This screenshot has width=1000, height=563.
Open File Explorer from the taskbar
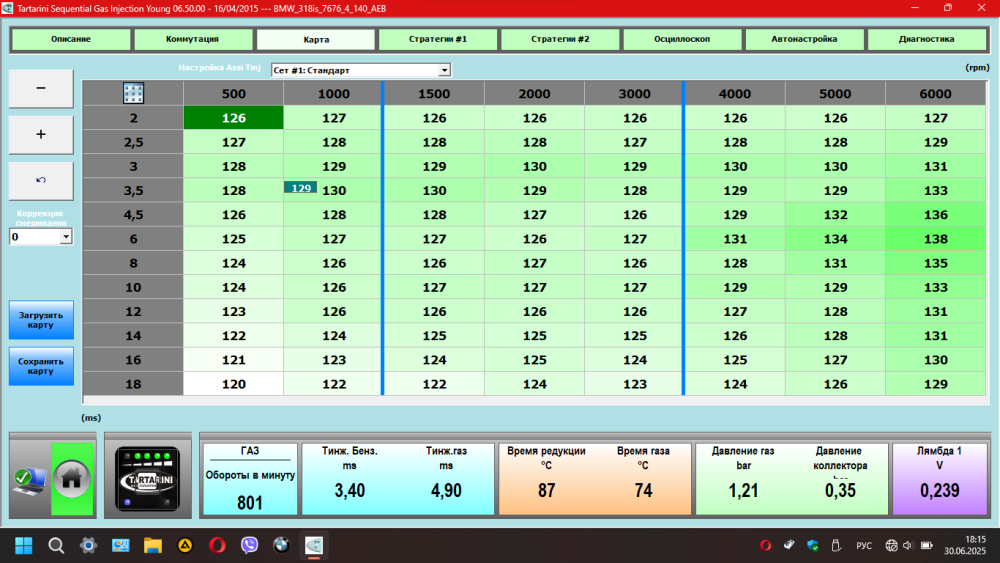[152, 545]
